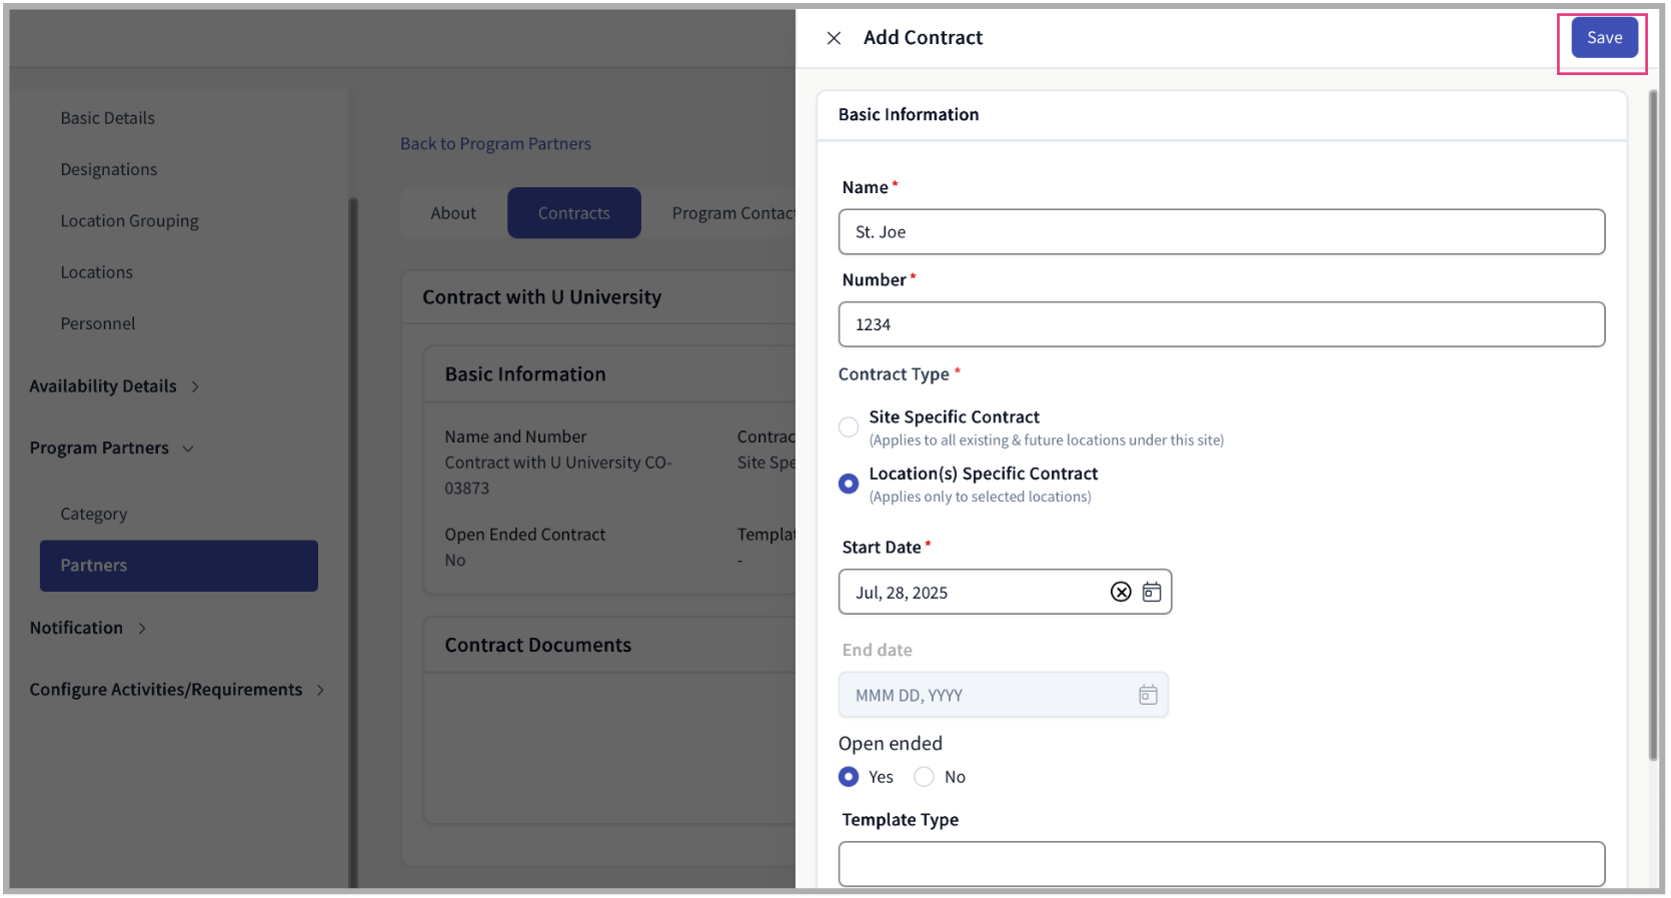Click the contract Name input field

click(1221, 232)
